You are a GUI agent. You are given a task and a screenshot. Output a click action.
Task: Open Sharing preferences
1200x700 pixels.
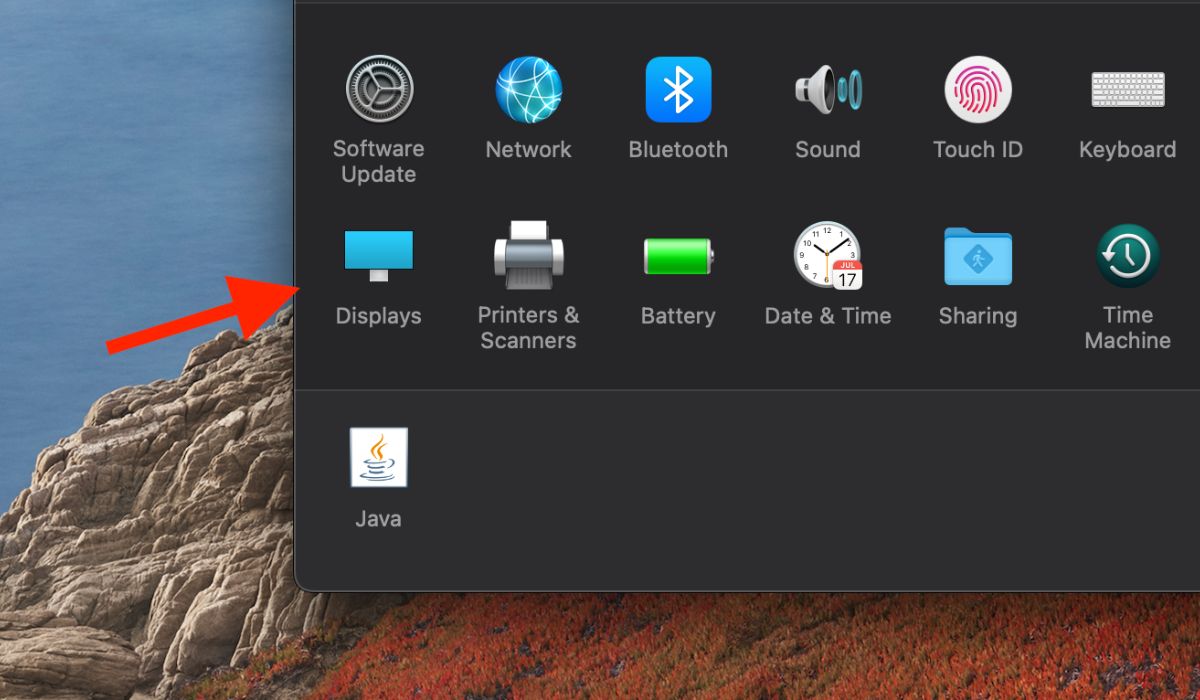click(977, 255)
